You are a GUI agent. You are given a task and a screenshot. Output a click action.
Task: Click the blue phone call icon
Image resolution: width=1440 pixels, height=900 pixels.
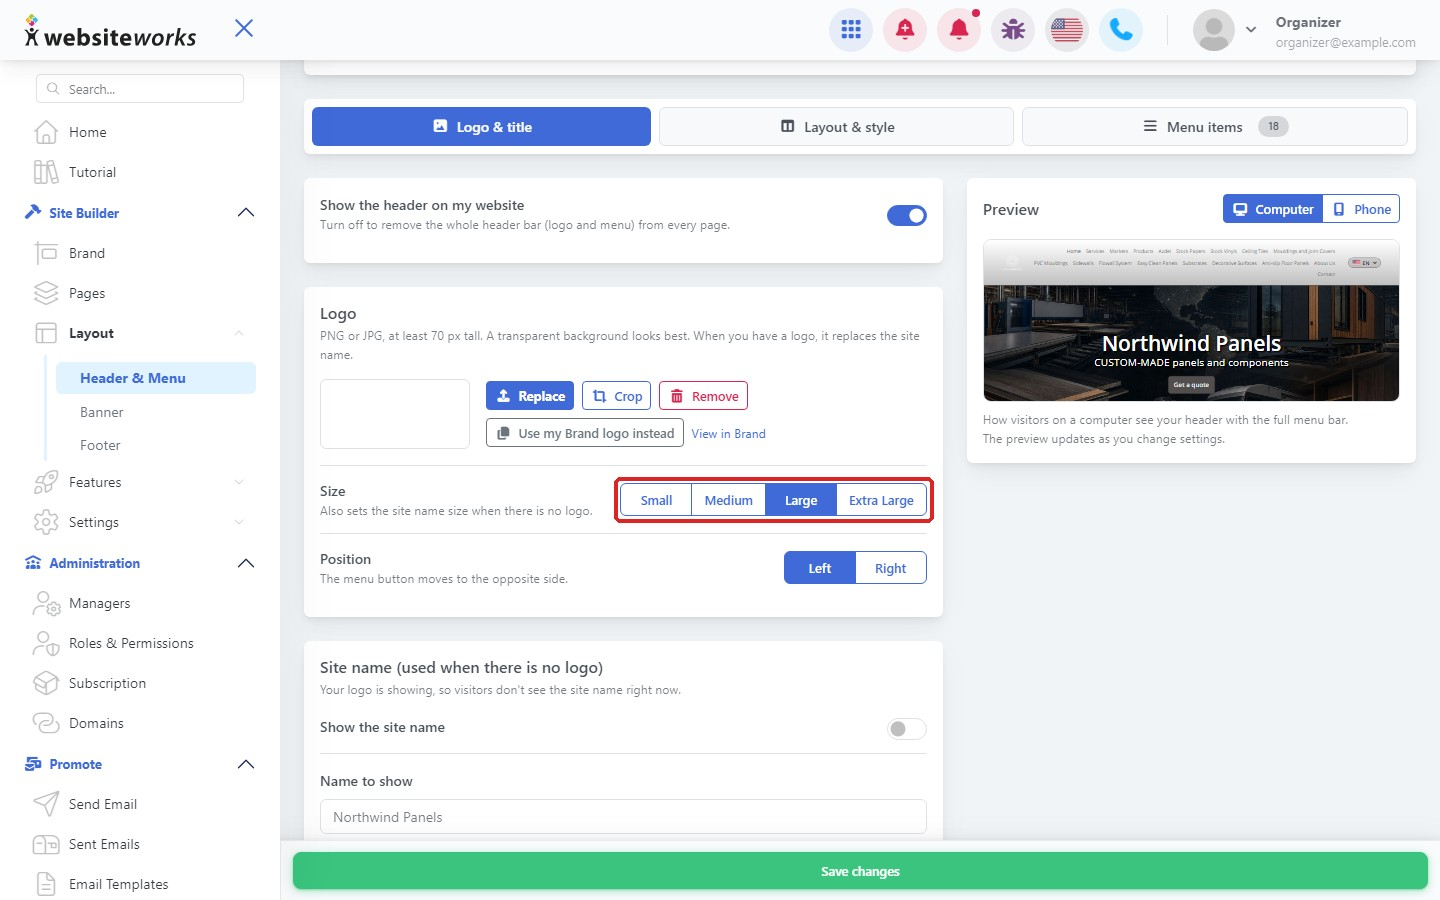click(1121, 30)
